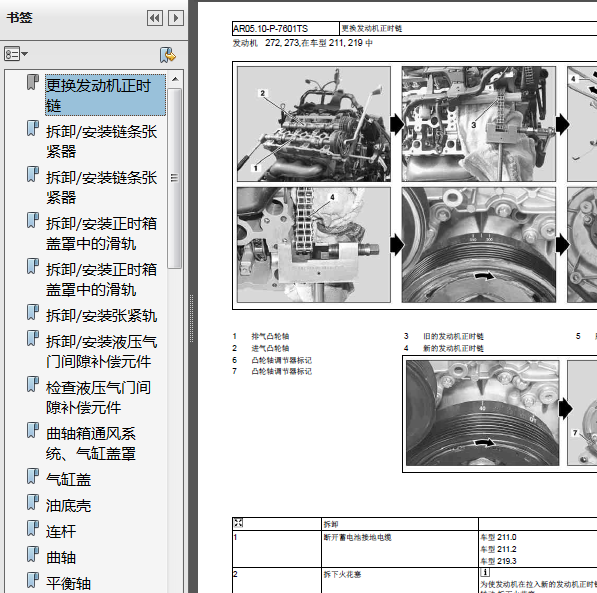The image size is (597, 593).
Task: Click the panel splitter grip handle
Action: [192, 318]
